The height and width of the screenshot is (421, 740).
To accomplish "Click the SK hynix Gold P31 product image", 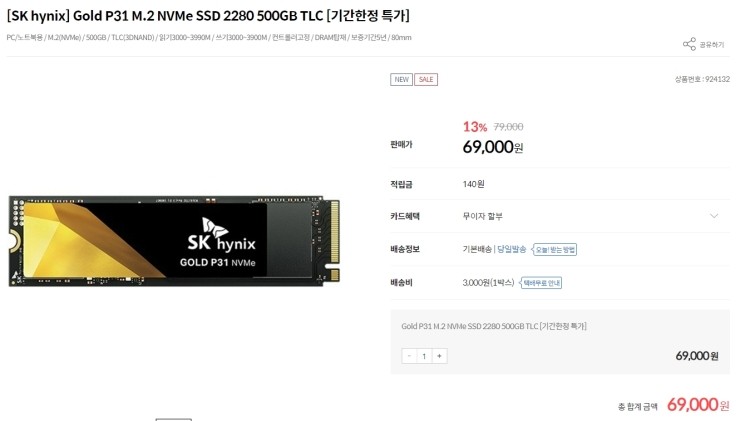I will [174, 241].
